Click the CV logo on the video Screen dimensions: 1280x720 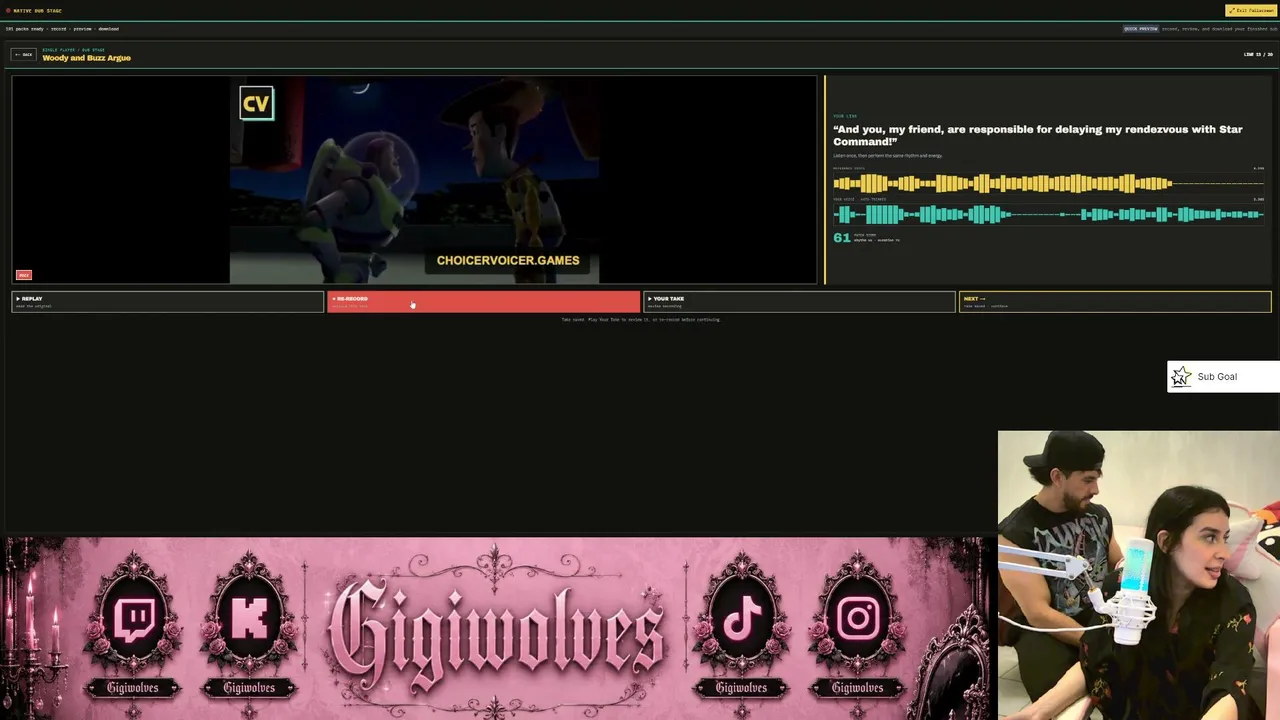coord(257,103)
